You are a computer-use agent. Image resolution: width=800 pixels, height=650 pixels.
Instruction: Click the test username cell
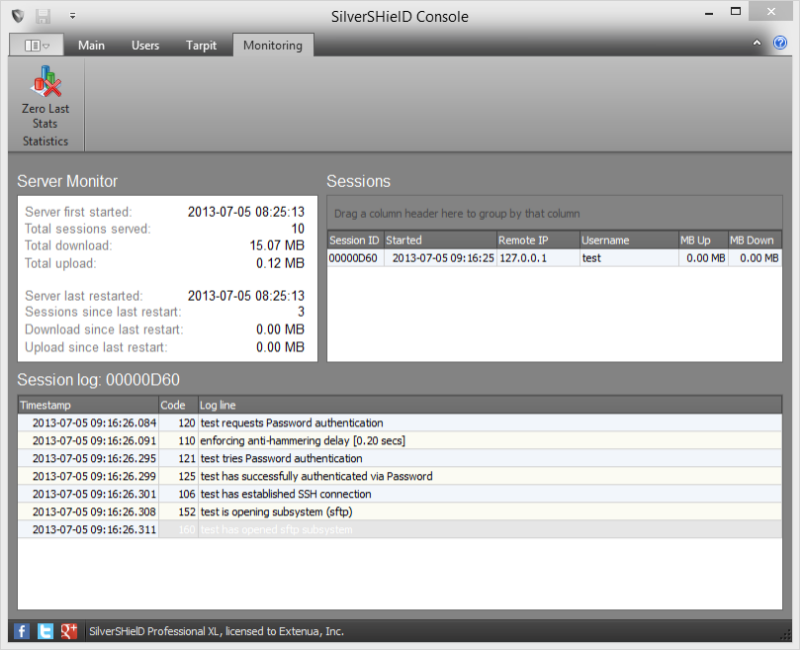pos(629,258)
